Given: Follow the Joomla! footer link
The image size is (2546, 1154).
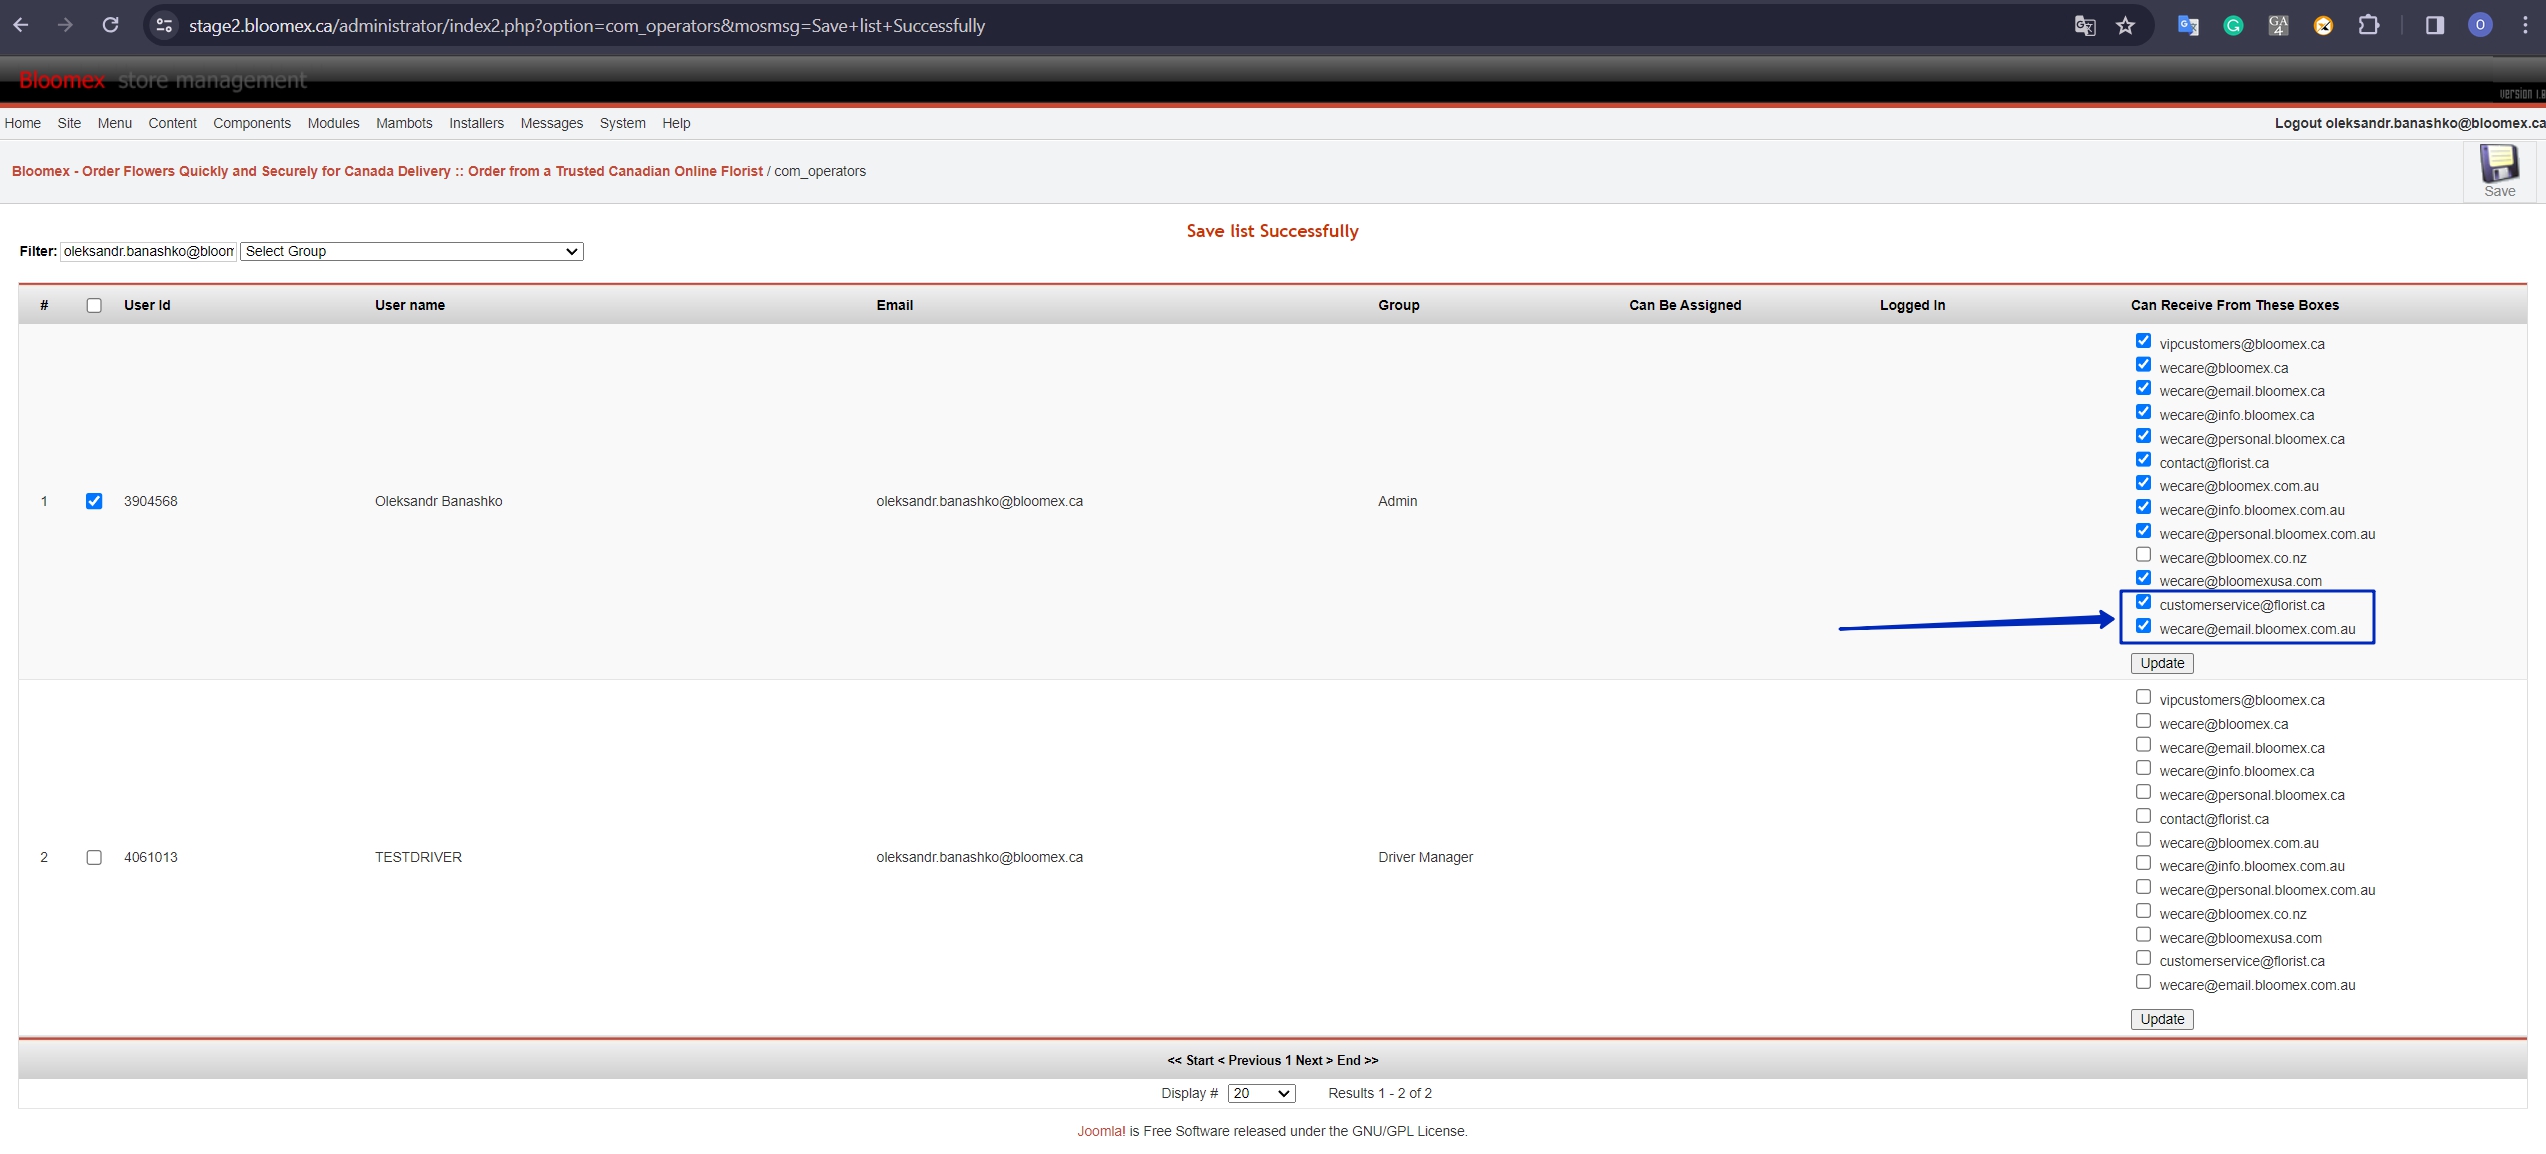Looking at the screenshot, I should point(1101,1131).
